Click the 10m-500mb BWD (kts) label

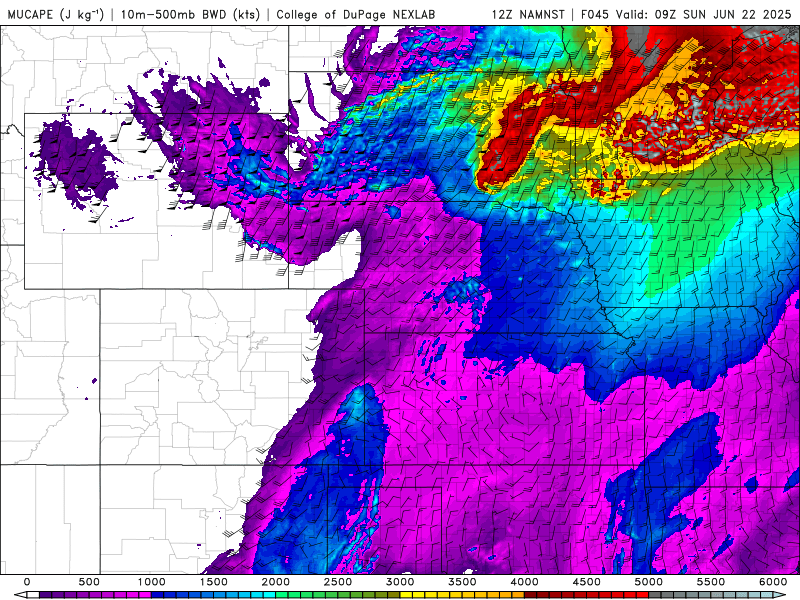pos(190,14)
